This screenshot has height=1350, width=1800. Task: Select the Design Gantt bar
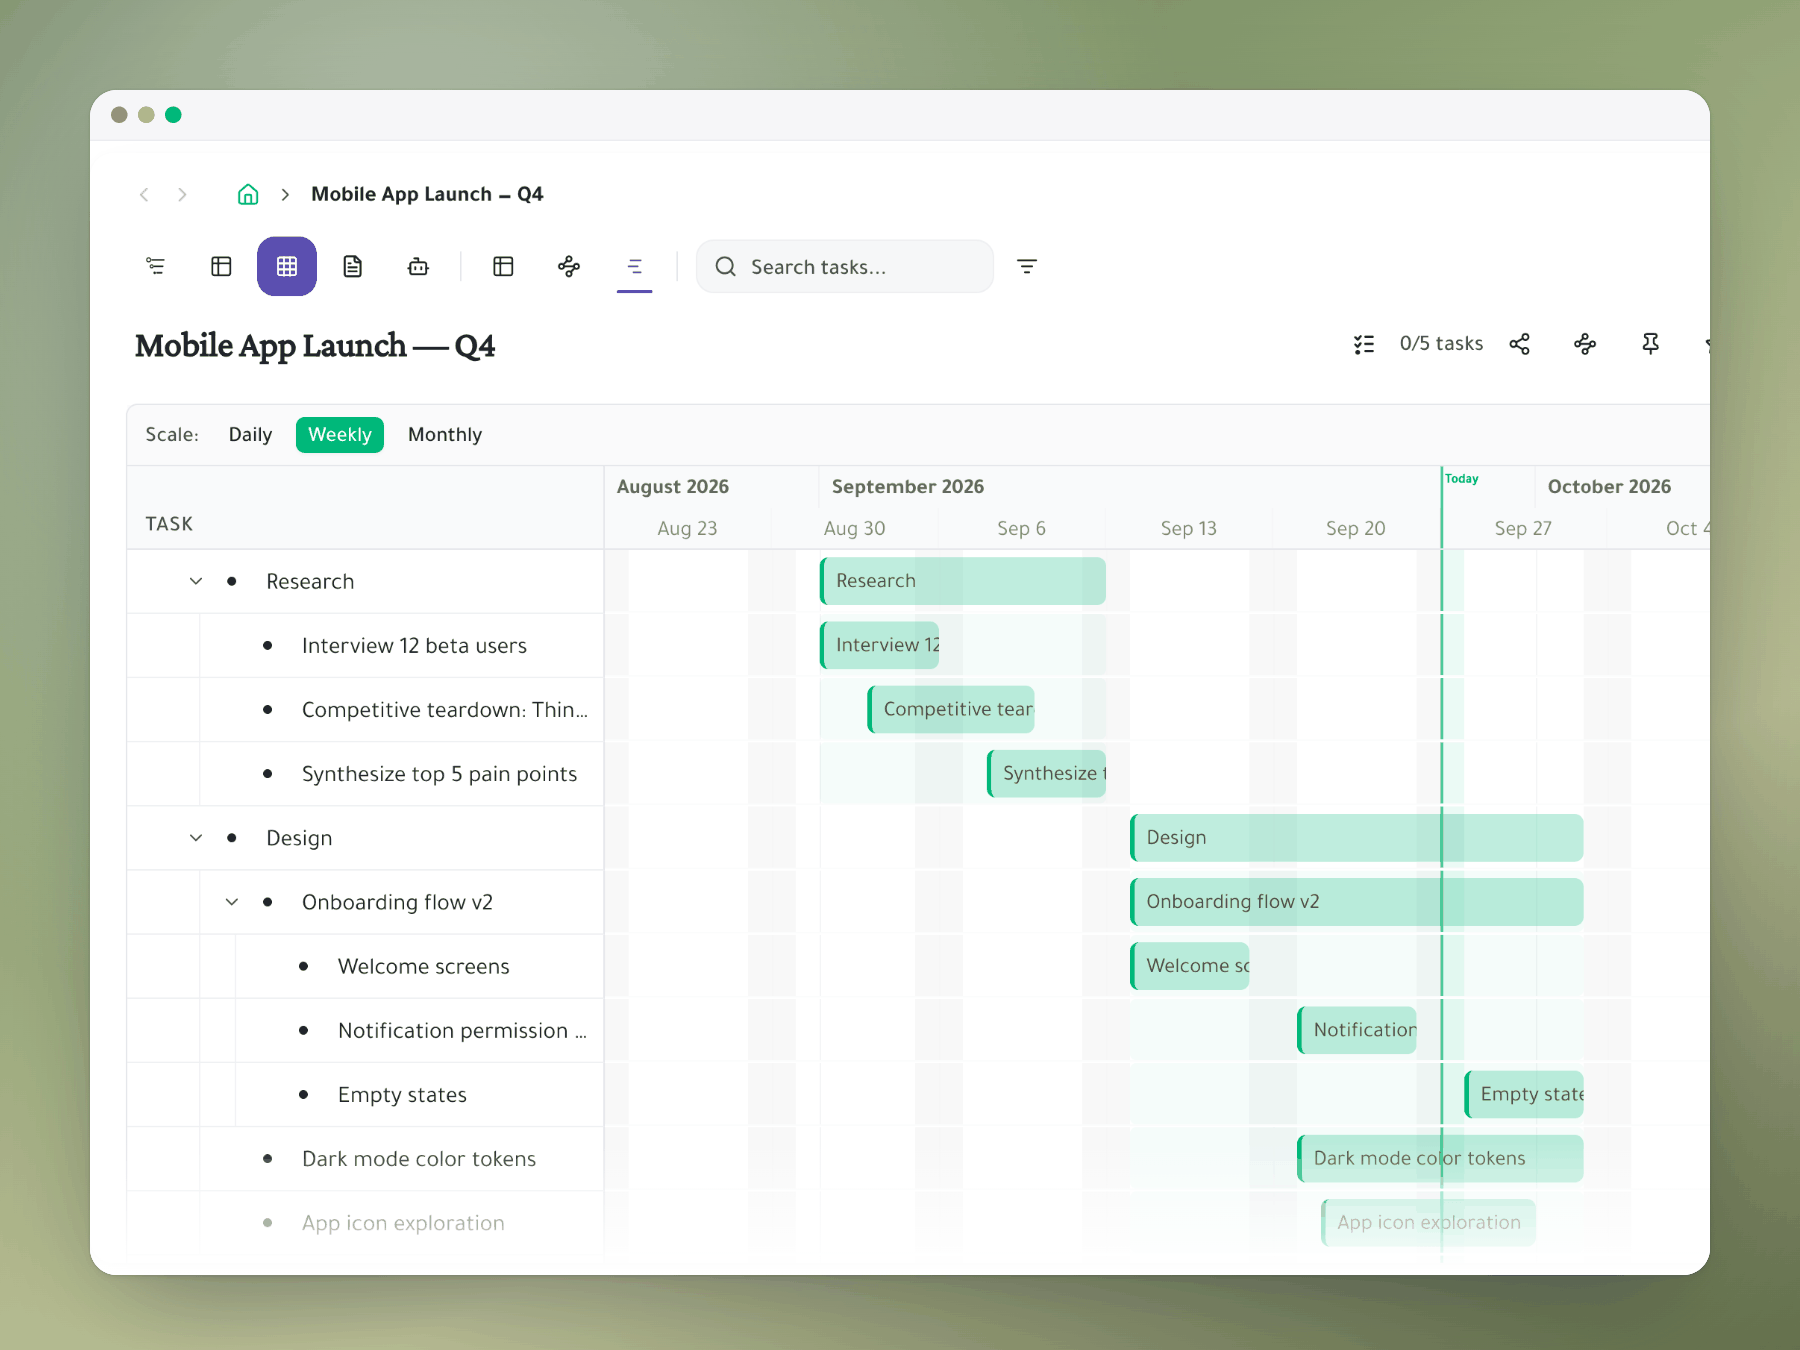(1357, 838)
